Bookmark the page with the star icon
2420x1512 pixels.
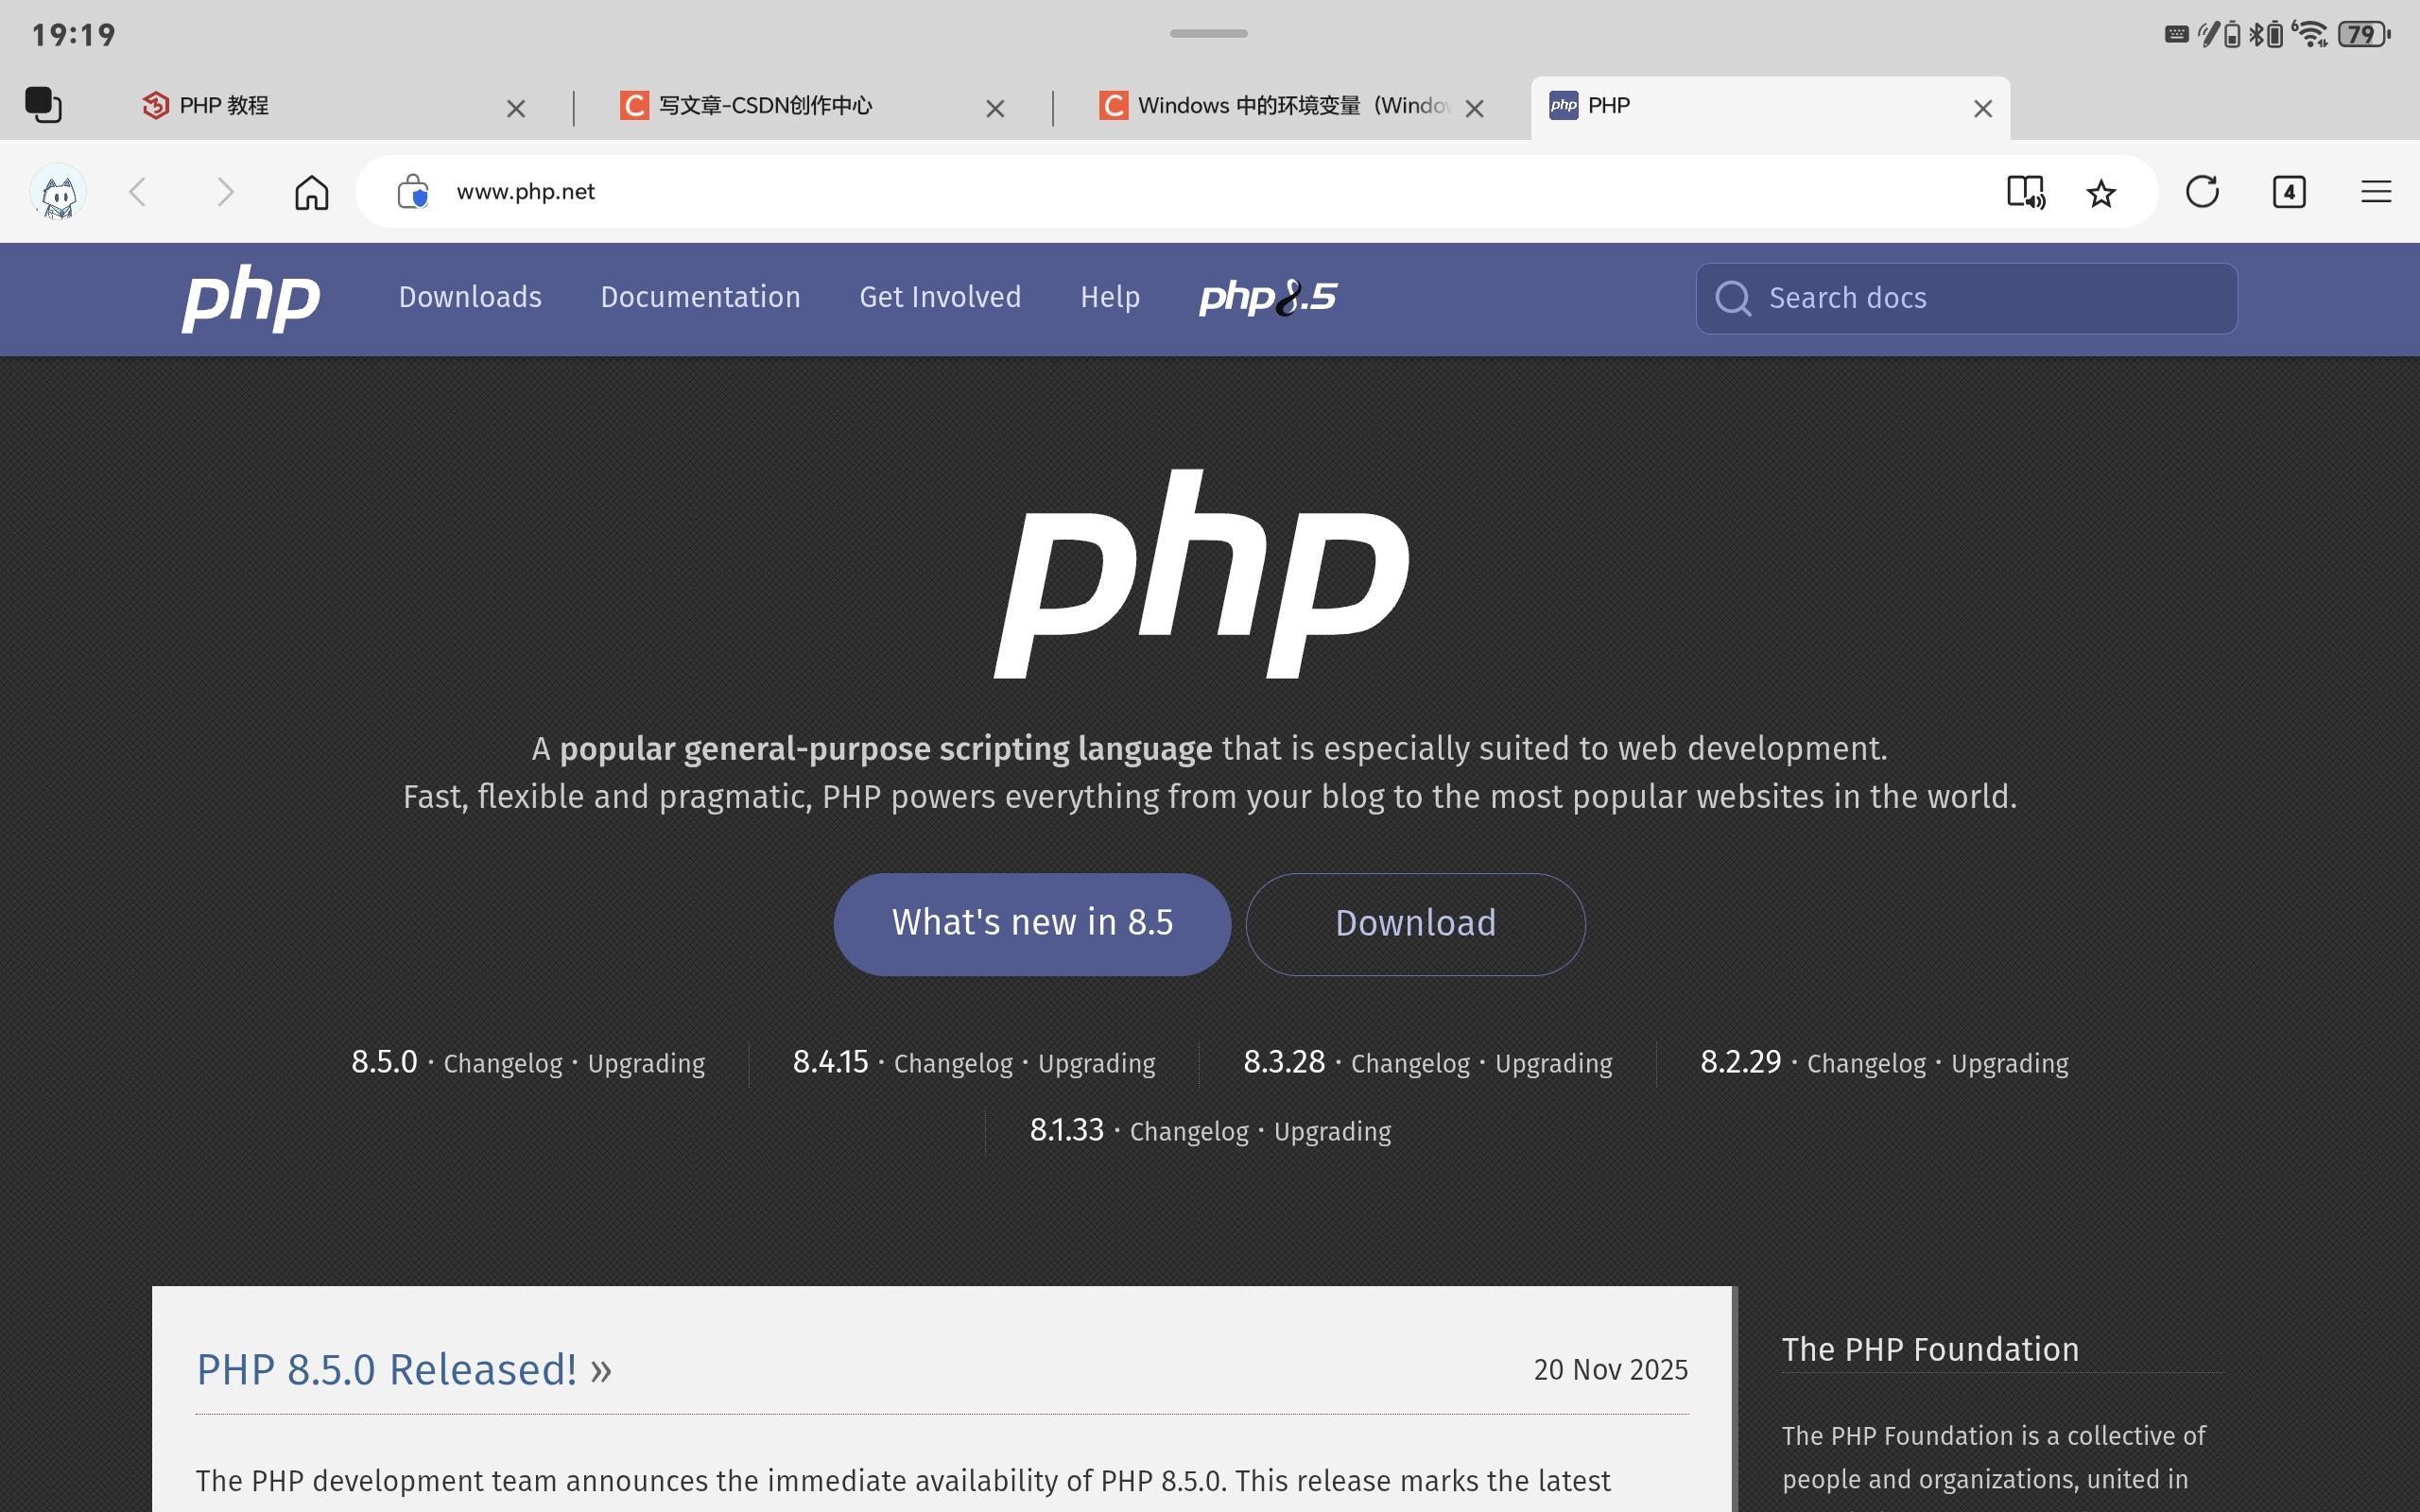point(2101,192)
